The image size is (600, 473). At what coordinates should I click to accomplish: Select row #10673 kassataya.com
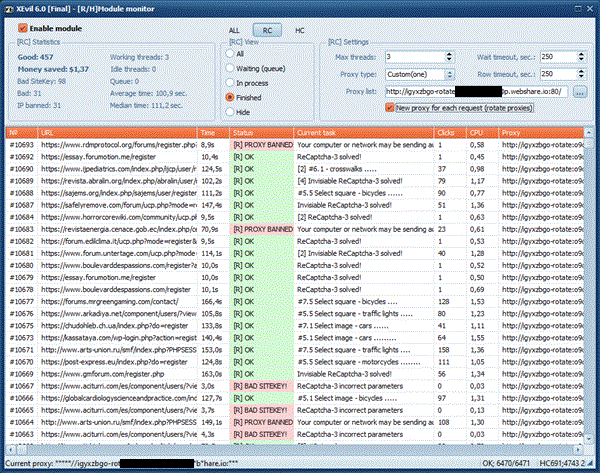click(295, 338)
